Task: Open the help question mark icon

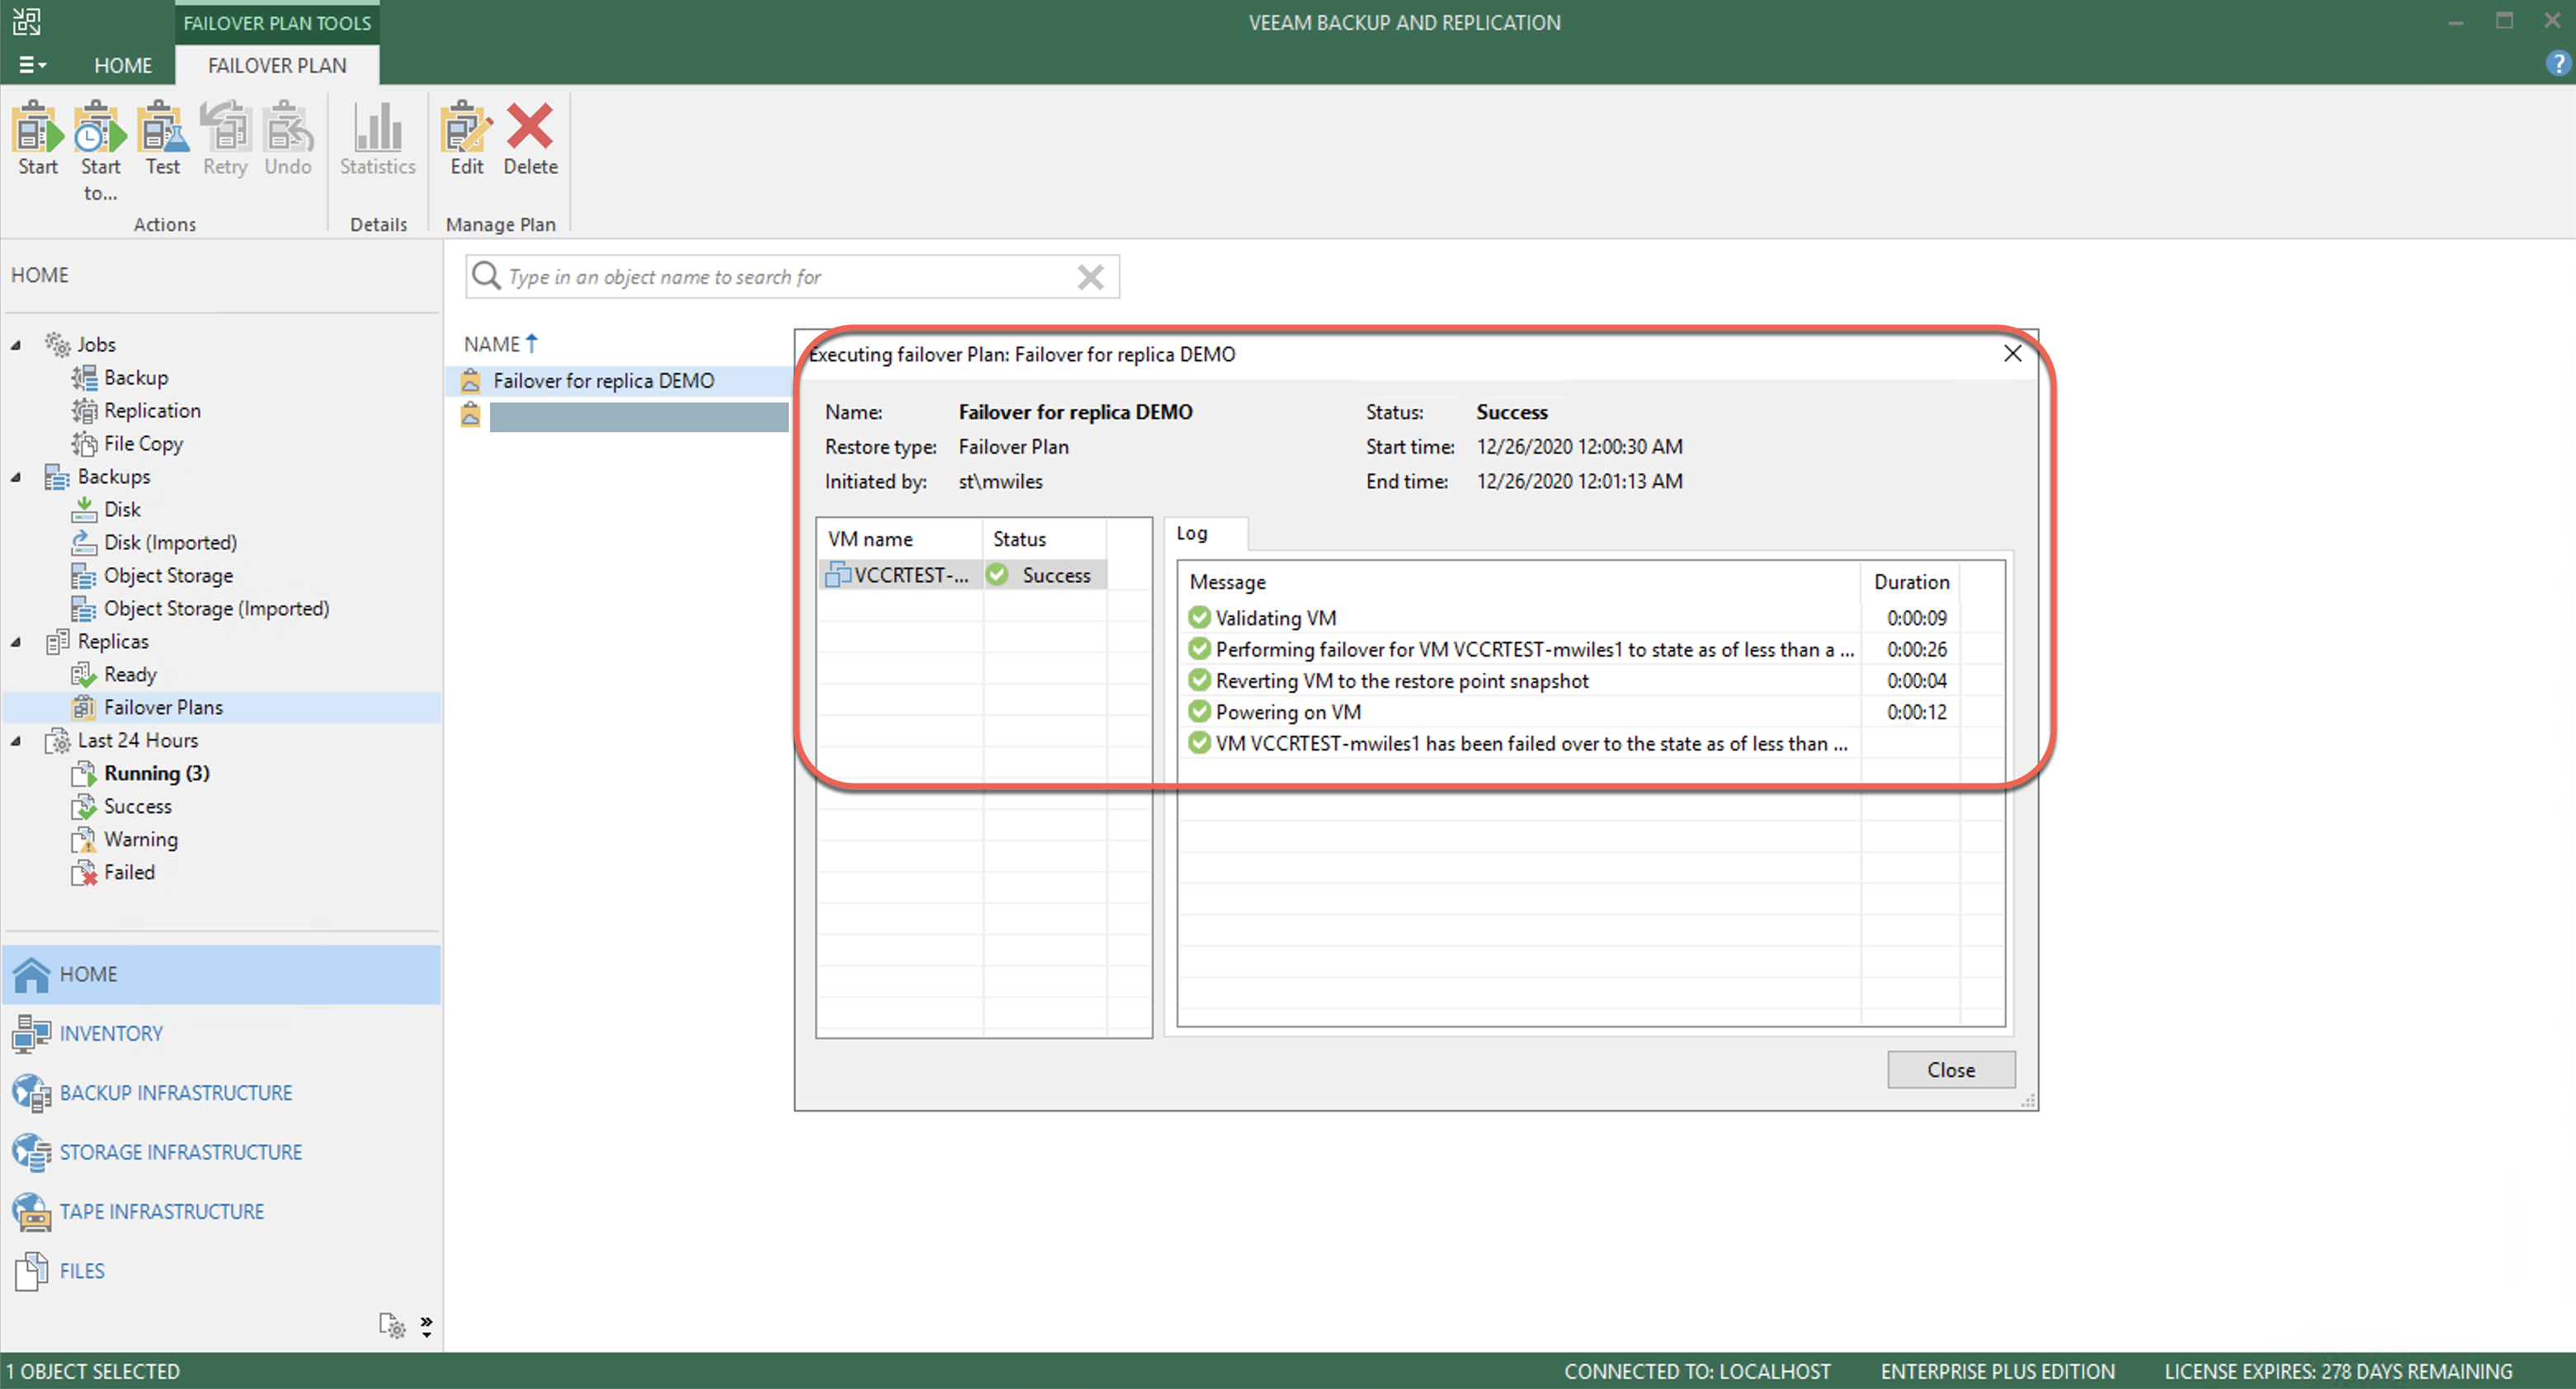Action: tap(2557, 64)
